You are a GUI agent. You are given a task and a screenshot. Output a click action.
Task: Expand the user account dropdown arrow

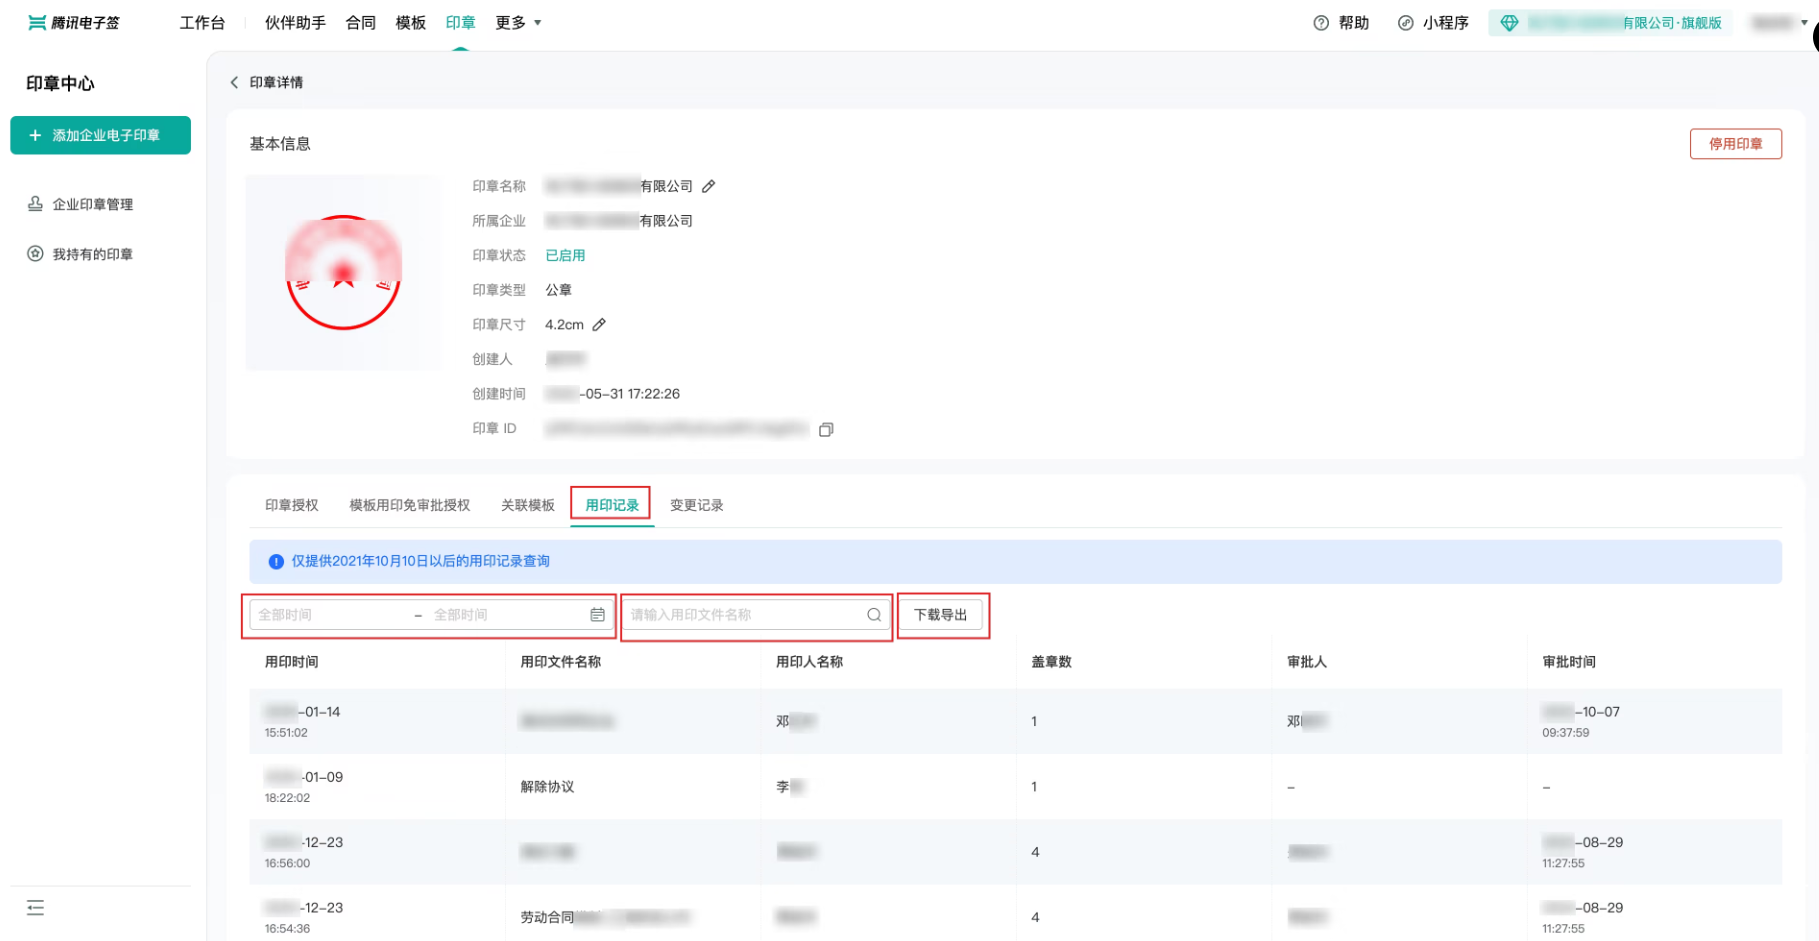1804,23
